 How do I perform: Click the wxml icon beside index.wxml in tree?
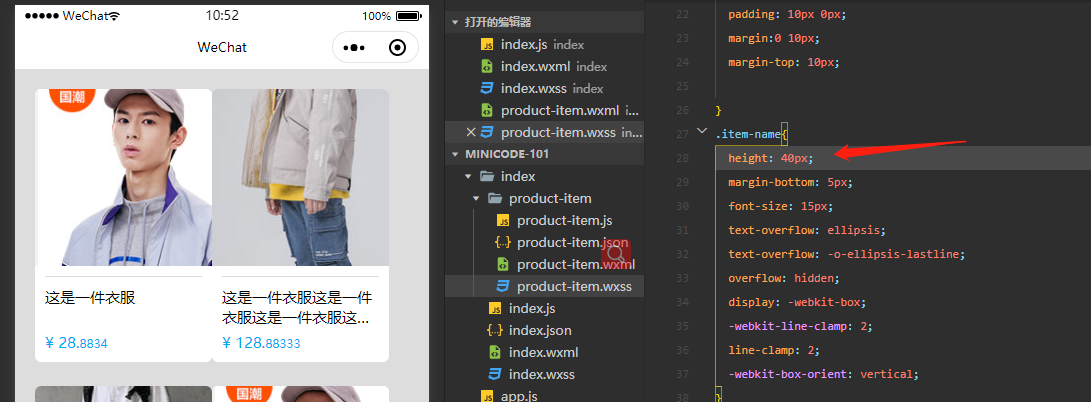pos(495,352)
